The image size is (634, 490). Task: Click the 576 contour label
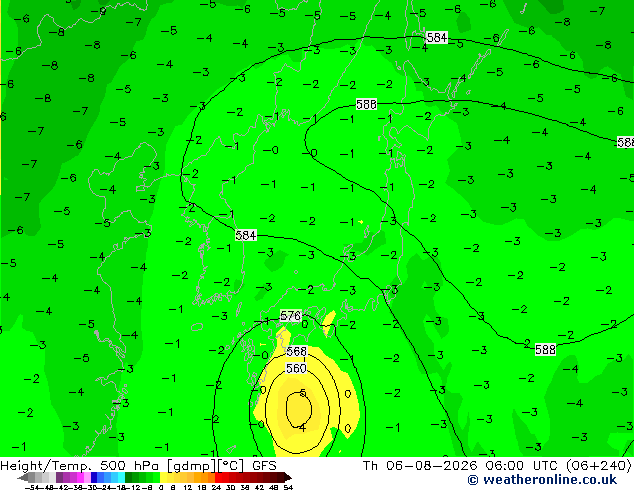point(291,316)
